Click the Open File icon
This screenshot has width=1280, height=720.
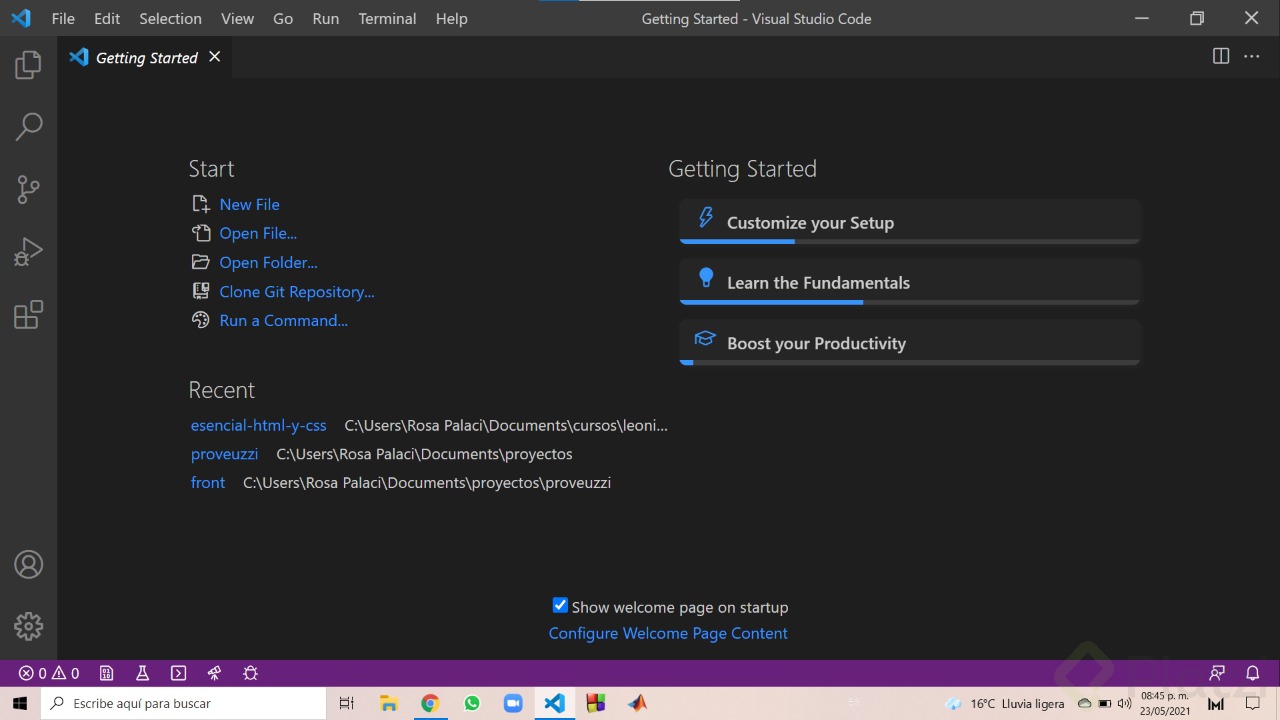(x=201, y=233)
